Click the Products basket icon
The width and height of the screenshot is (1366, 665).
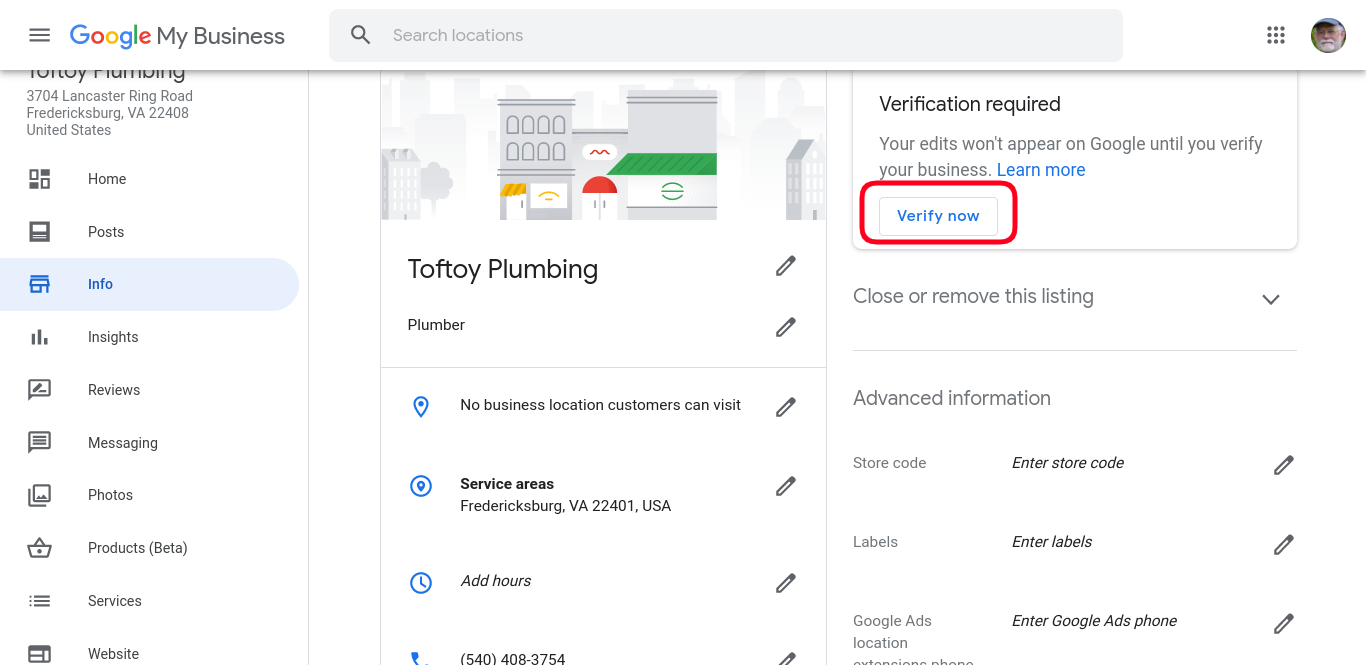[x=39, y=548]
